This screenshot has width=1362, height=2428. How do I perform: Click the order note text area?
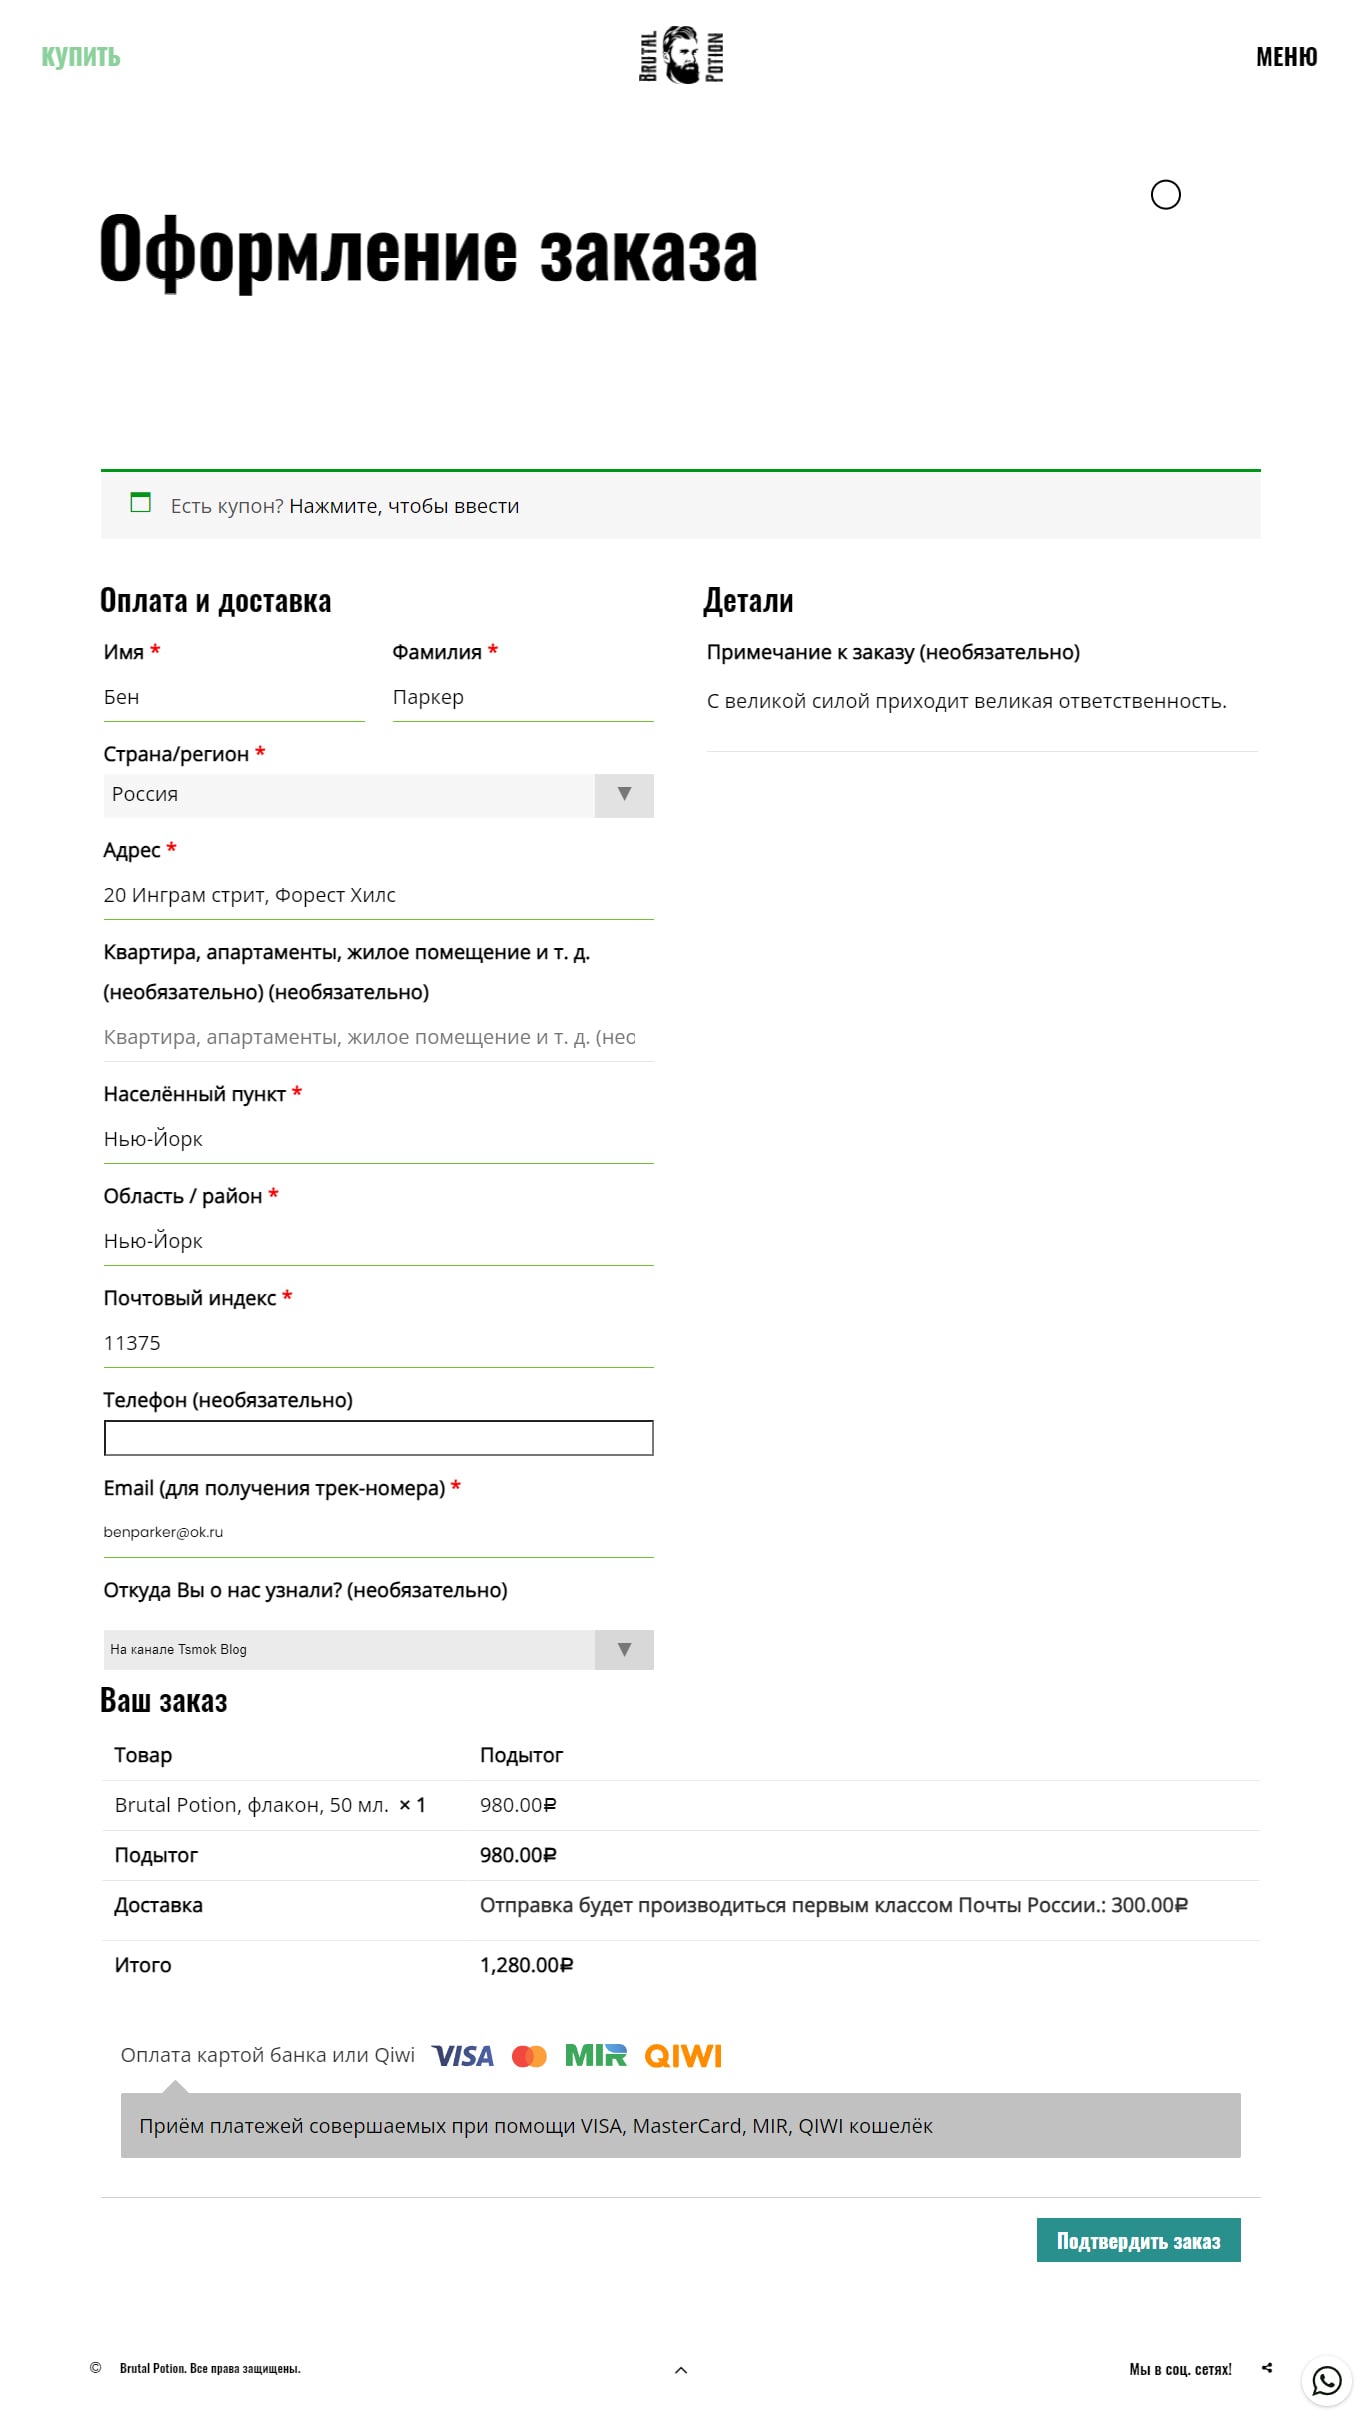click(982, 714)
